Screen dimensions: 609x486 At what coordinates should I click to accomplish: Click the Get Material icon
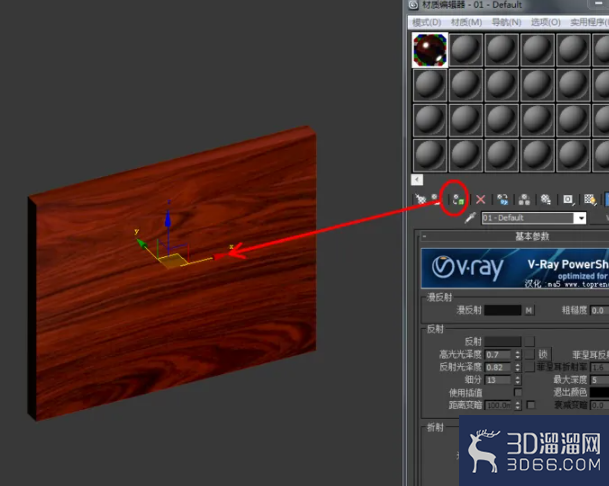point(421,199)
